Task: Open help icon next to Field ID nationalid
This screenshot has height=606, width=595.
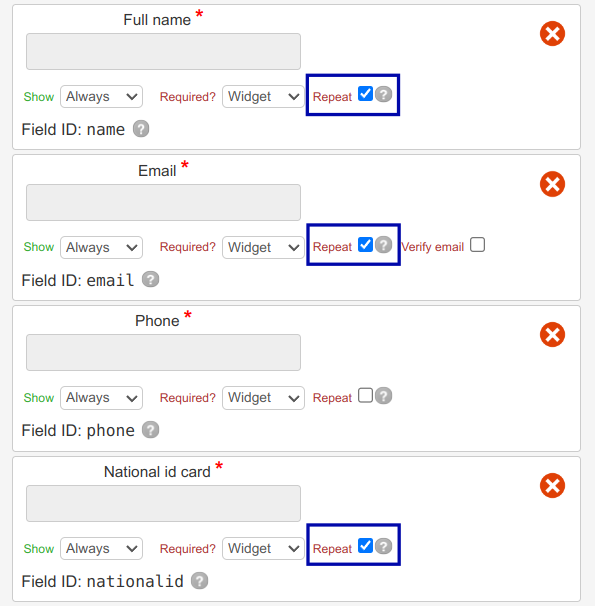Action: (x=199, y=580)
